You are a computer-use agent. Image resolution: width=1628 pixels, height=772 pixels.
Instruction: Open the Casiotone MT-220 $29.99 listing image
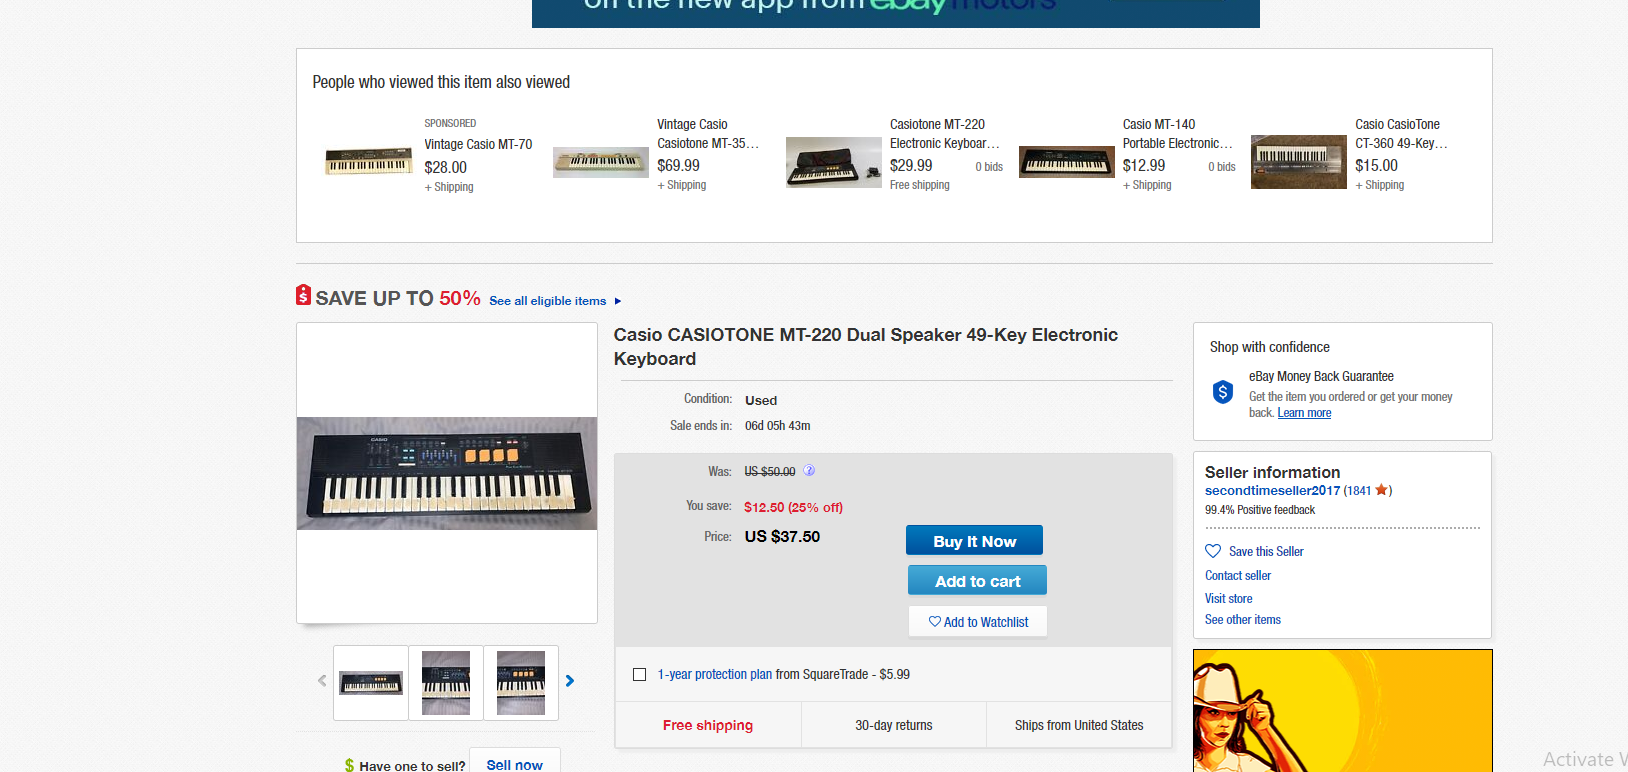833,162
